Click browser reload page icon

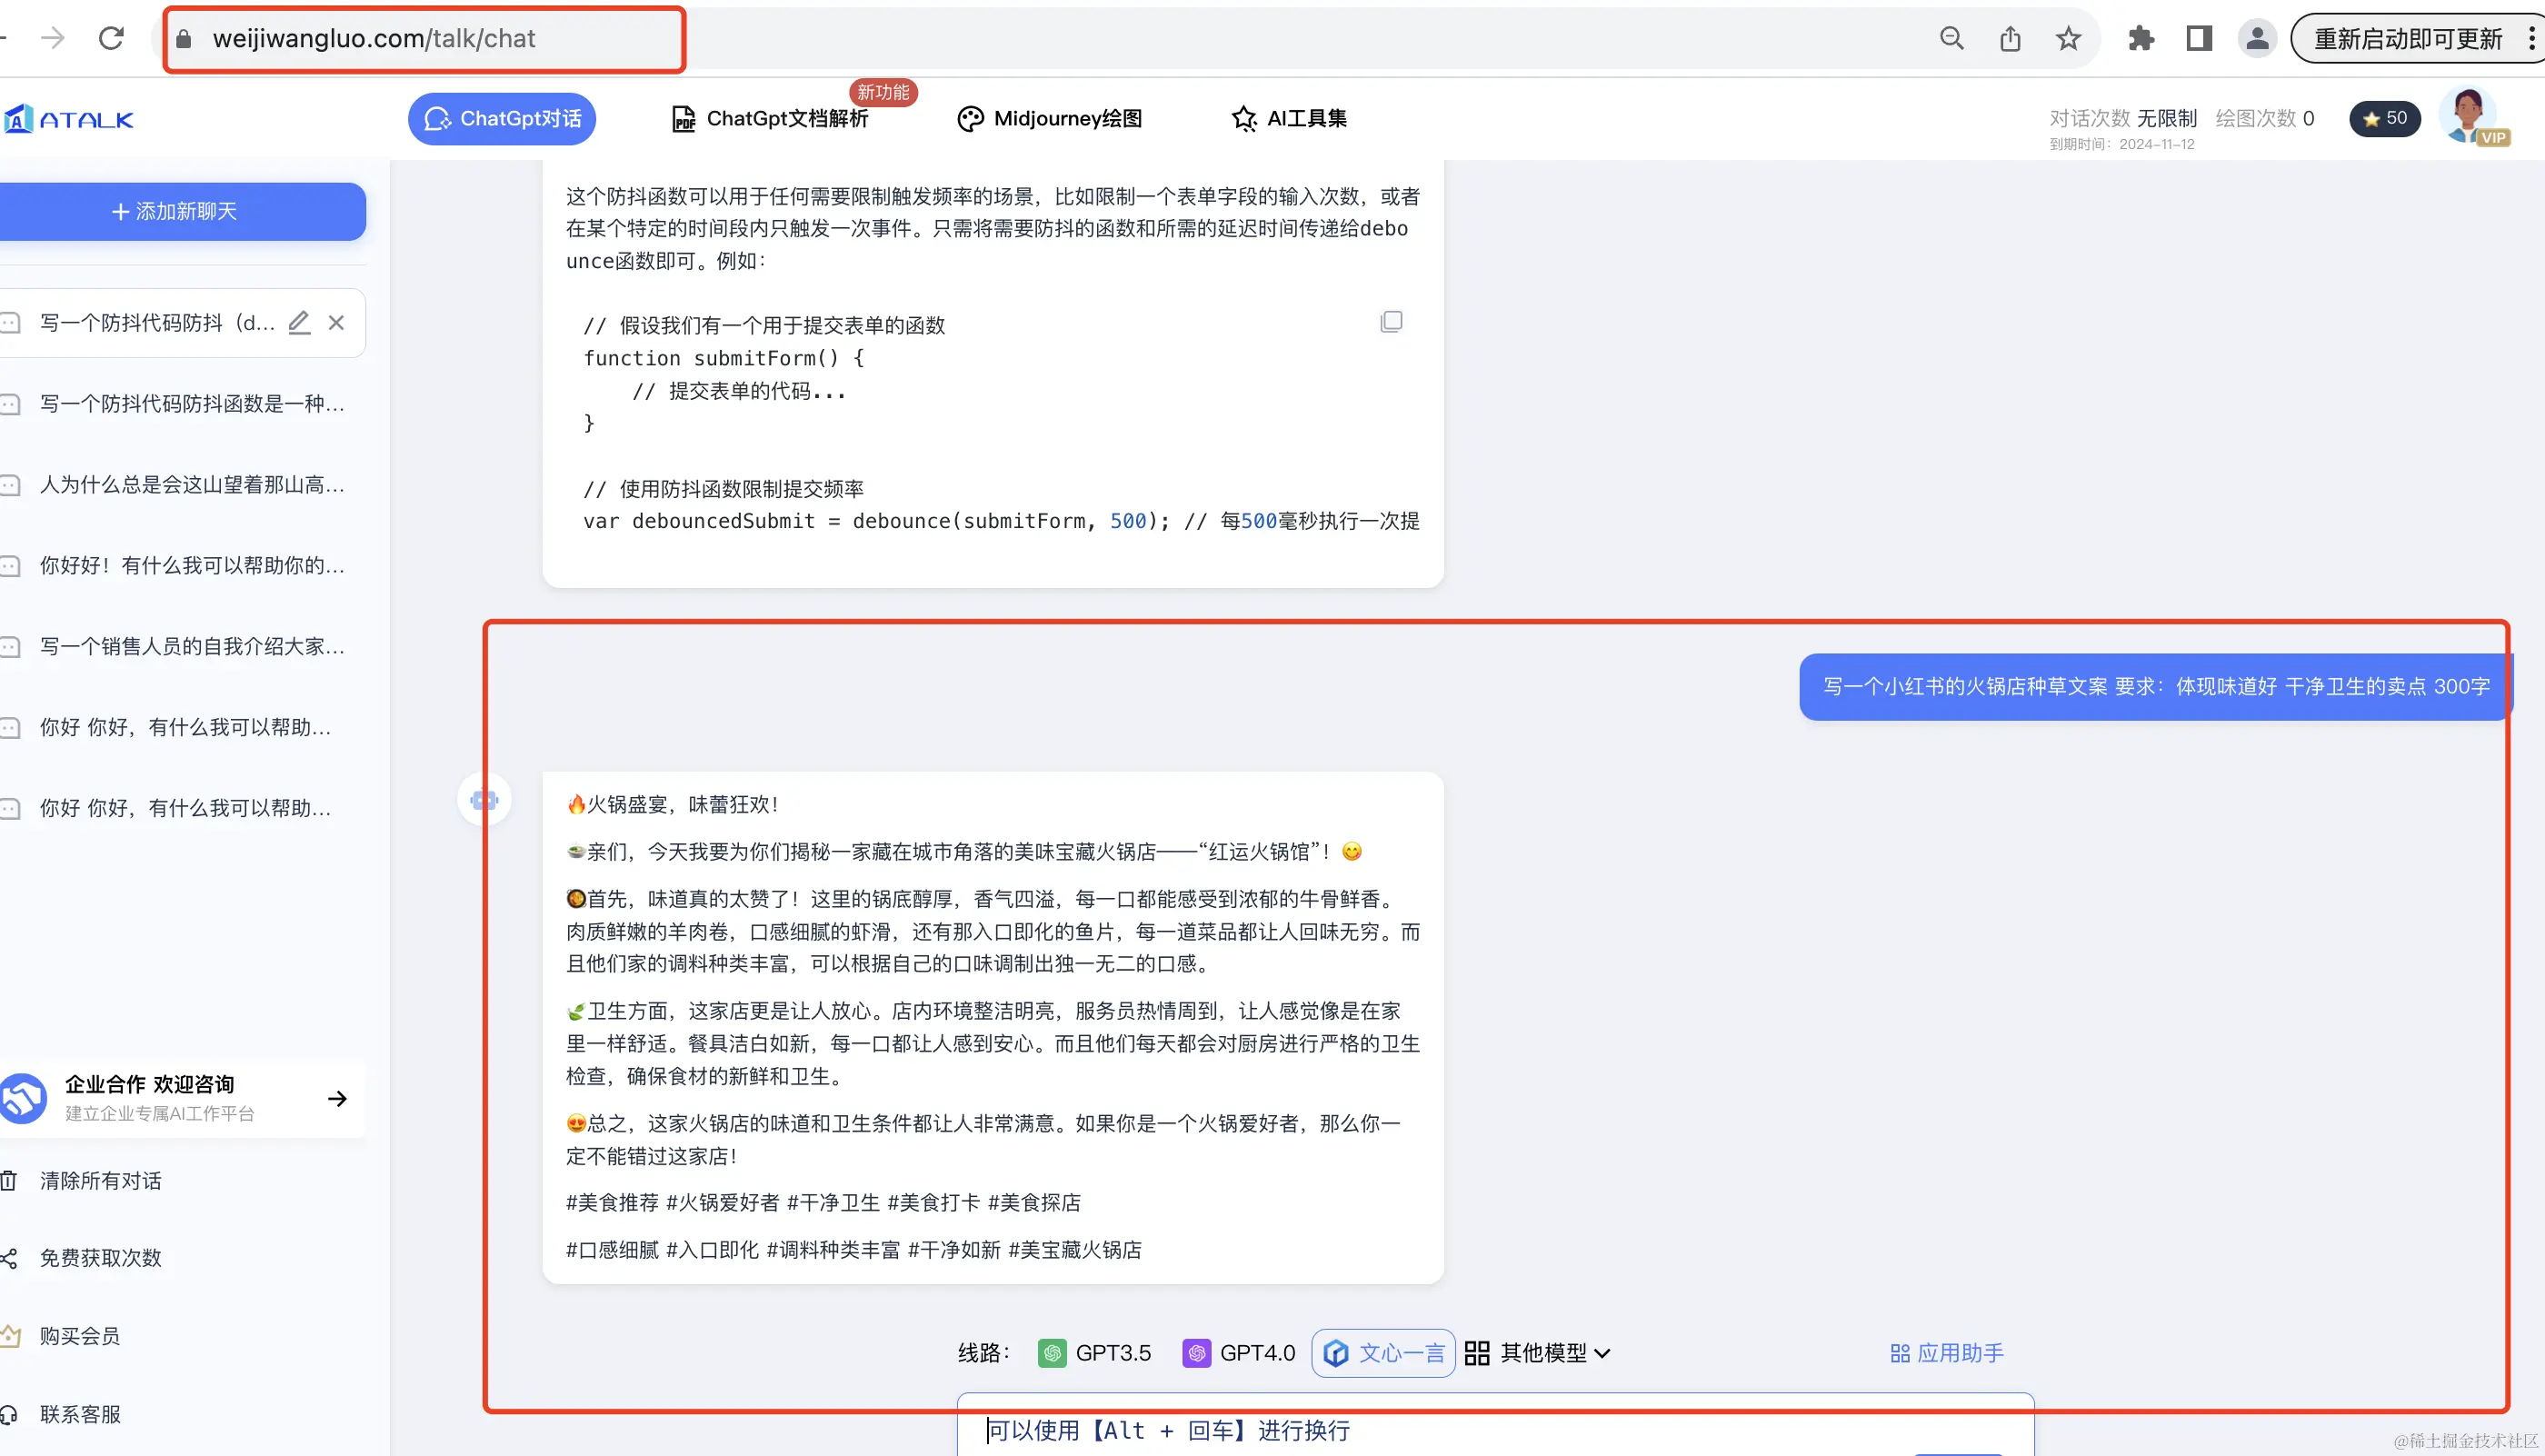tap(111, 38)
